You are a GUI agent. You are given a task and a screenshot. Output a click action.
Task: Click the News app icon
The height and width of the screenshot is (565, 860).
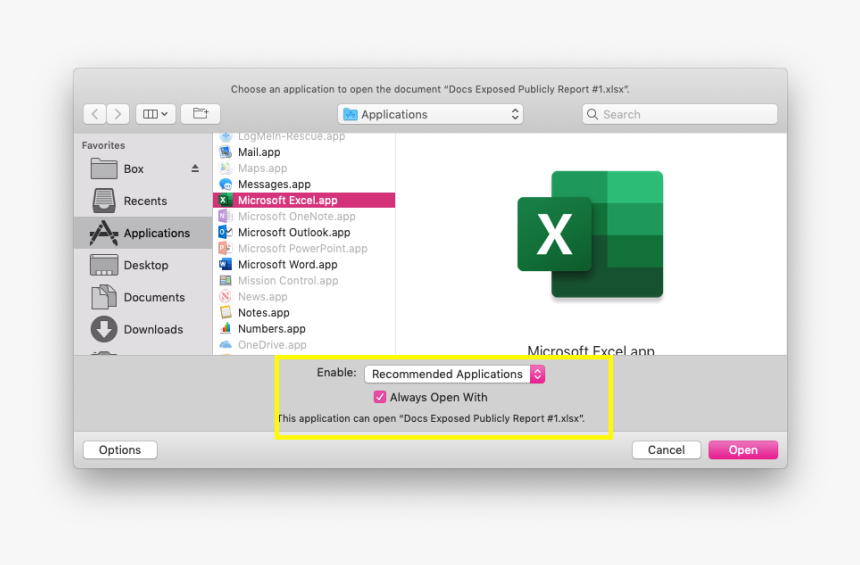click(225, 296)
